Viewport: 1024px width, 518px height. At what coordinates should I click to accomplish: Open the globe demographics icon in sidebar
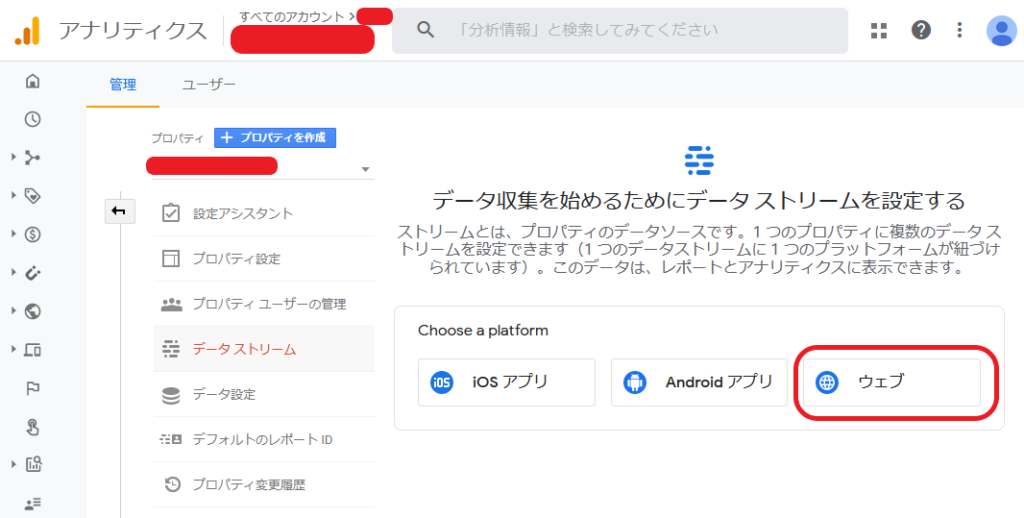pyautogui.click(x=32, y=312)
